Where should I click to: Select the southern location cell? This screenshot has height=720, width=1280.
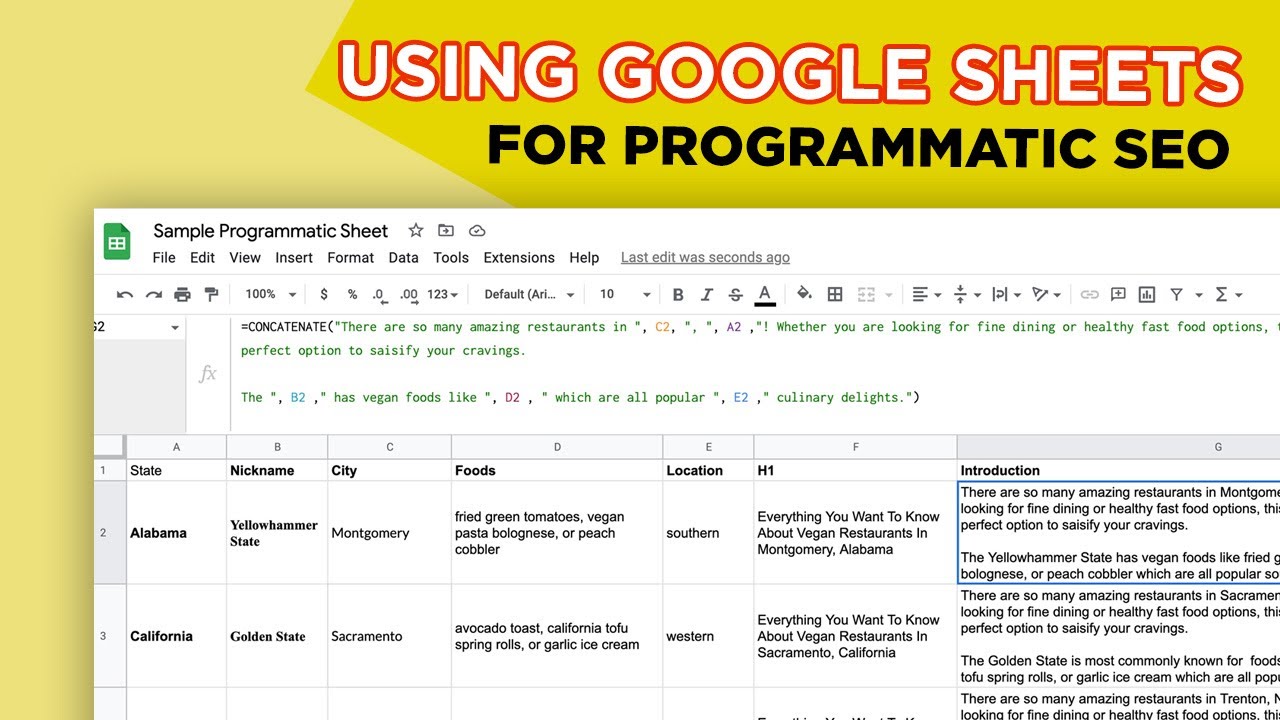tap(709, 533)
